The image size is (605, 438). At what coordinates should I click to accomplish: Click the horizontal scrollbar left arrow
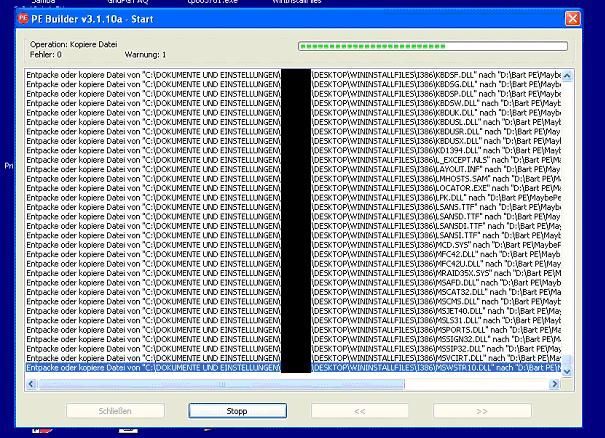(32, 384)
